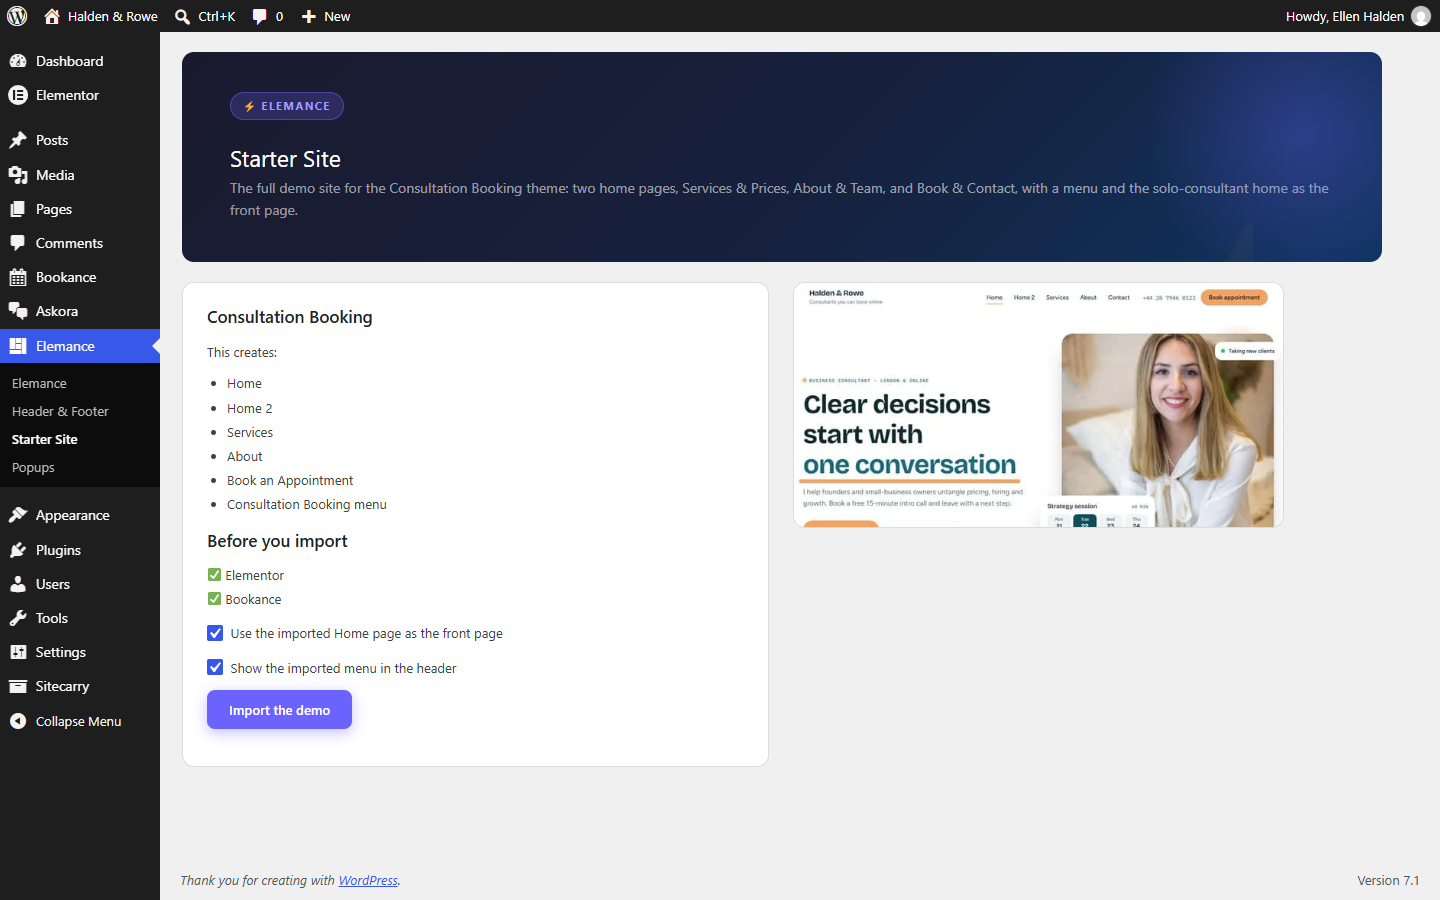Click the Appearance paintbrush icon
Screen dimensions: 1440x900
click(x=18, y=515)
